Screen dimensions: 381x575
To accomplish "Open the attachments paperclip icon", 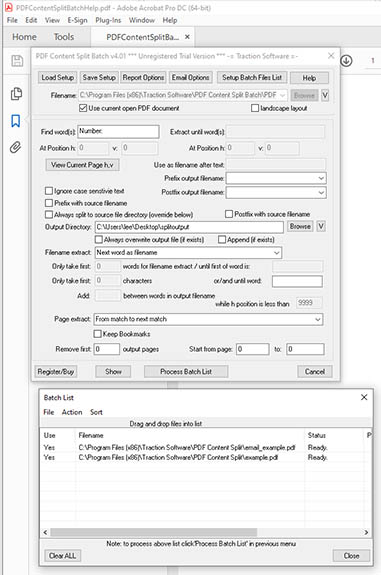I will [x=15, y=147].
